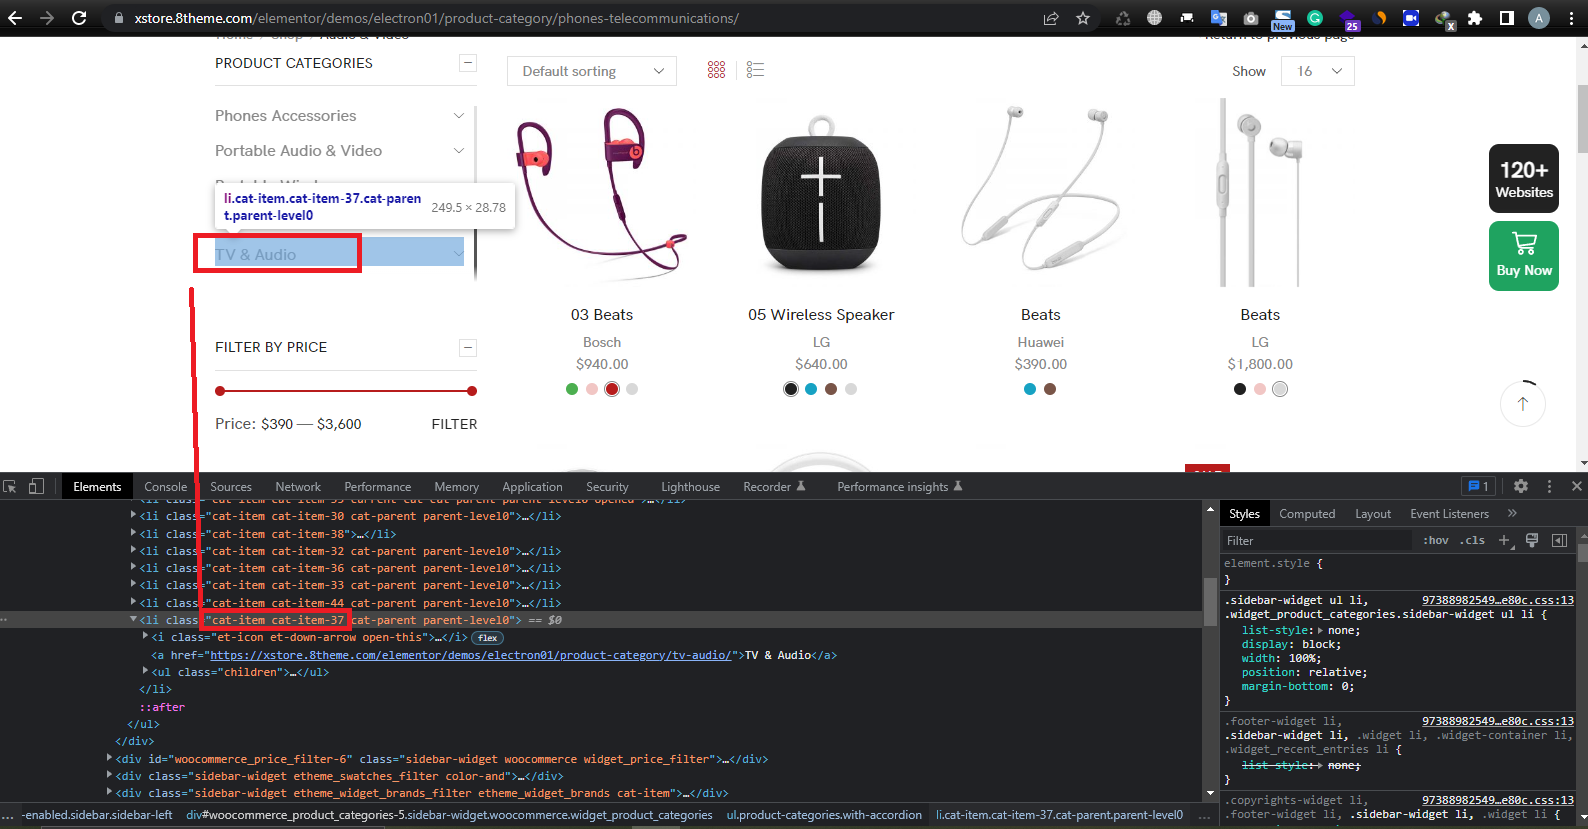This screenshot has width=1588, height=829.
Task: Switch to Computed styles tab
Action: (x=1307, y=514)
